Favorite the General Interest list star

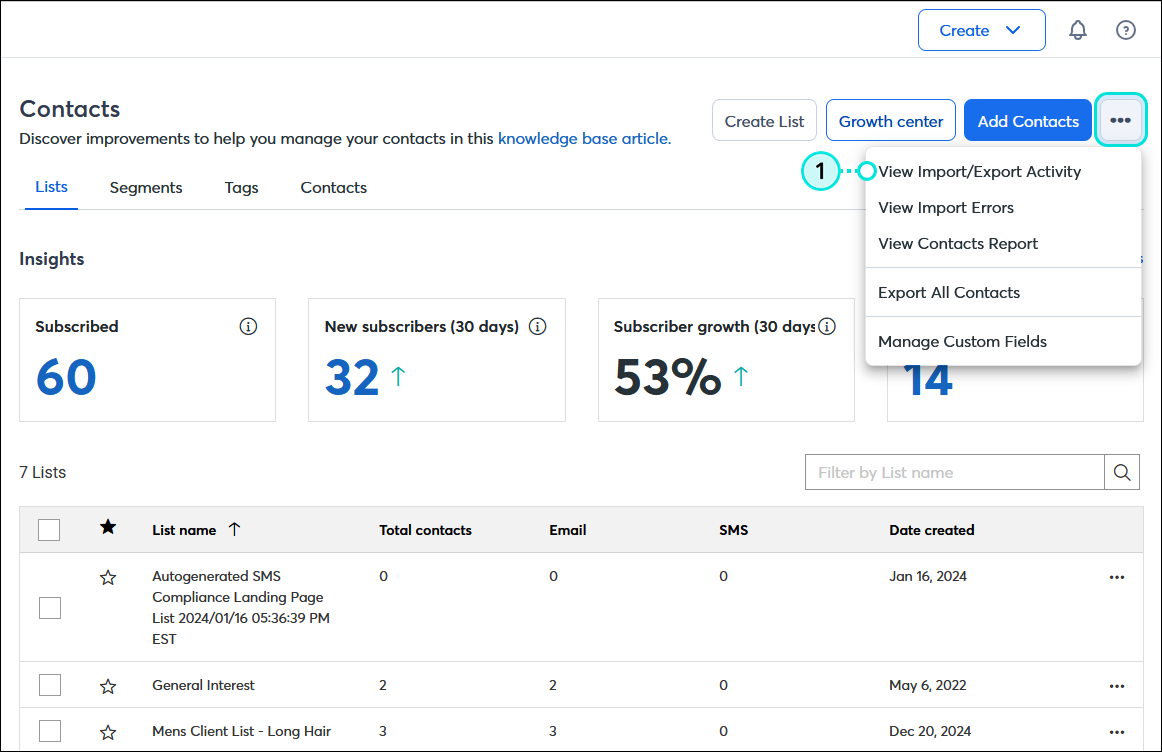[108, 686]
